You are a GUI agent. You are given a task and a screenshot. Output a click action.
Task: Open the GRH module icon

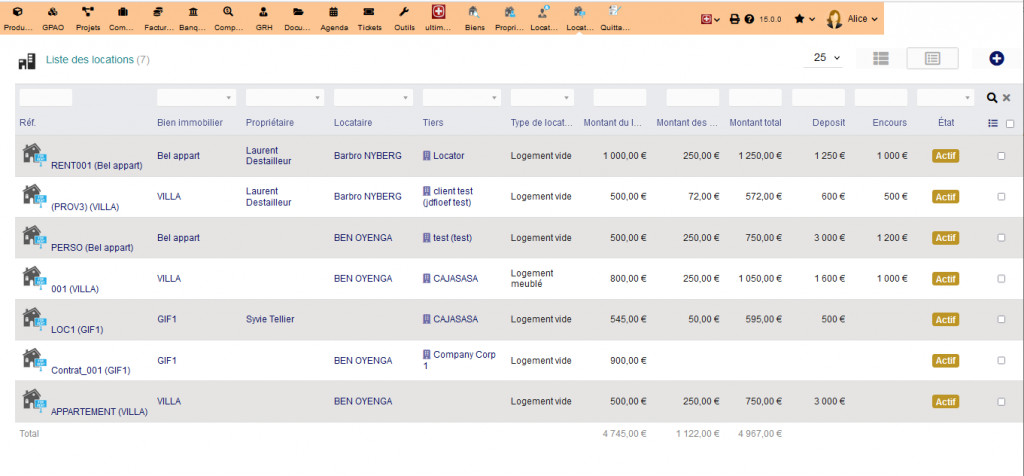pos(263,17)
